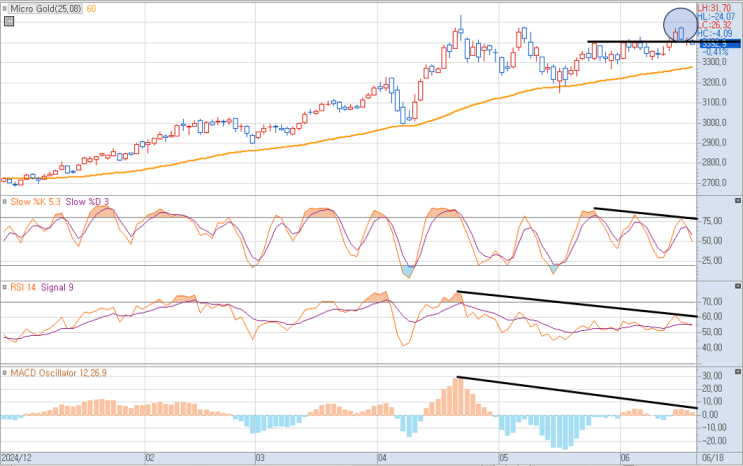743x466 pixels.
Task: Click the 70,00 level on RSI axis
Action: pos(712,302)
